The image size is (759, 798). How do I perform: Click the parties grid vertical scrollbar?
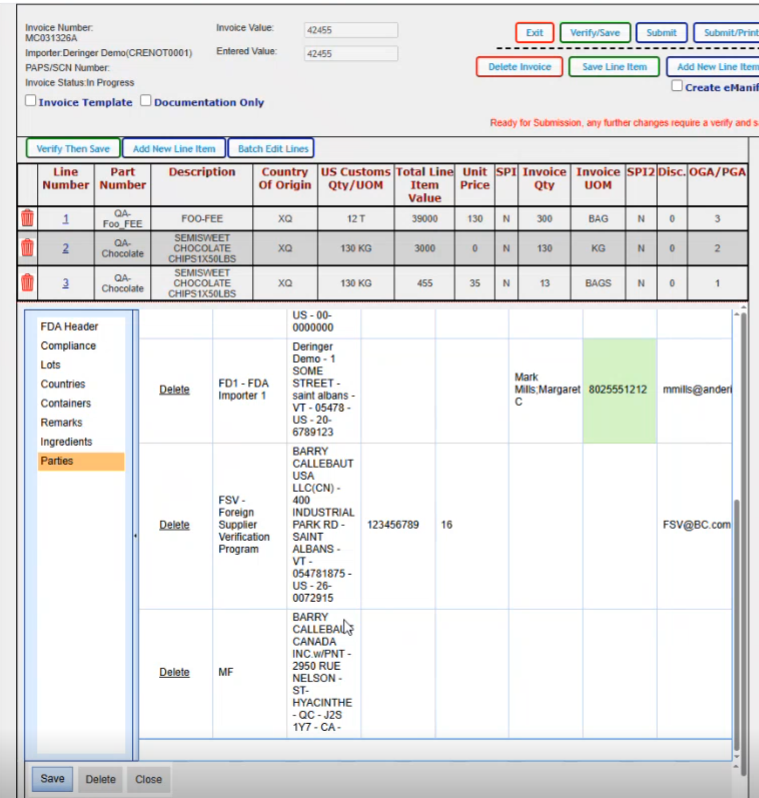pos(739,600)
